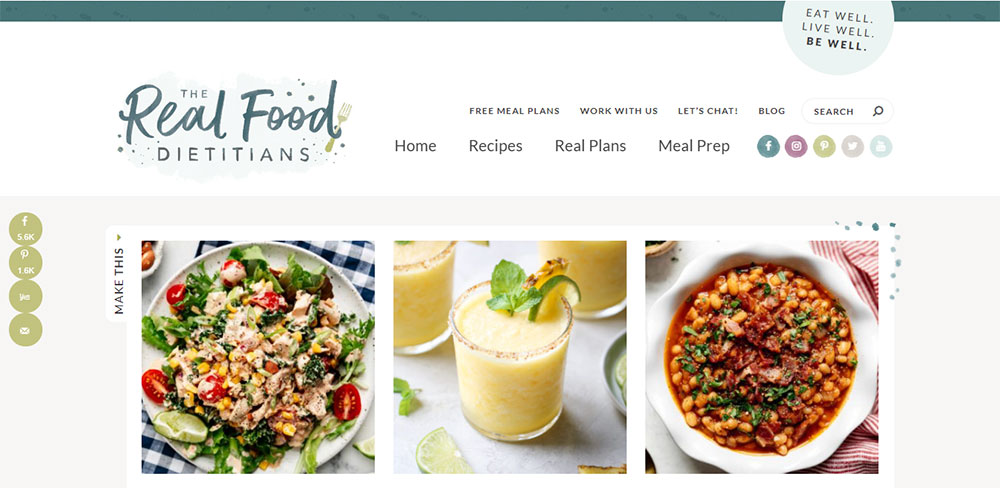Open the YouTube channel icon in header
The image size is (1000, 488).
click(881, 146)
